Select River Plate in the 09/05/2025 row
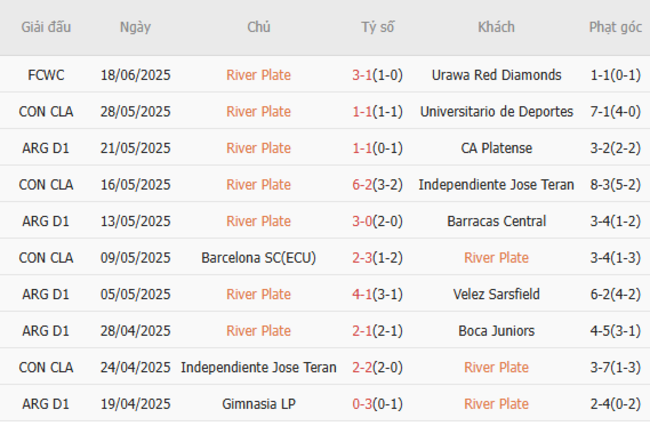The height and width of the screenshot is (426, 650). coord(496,258)
